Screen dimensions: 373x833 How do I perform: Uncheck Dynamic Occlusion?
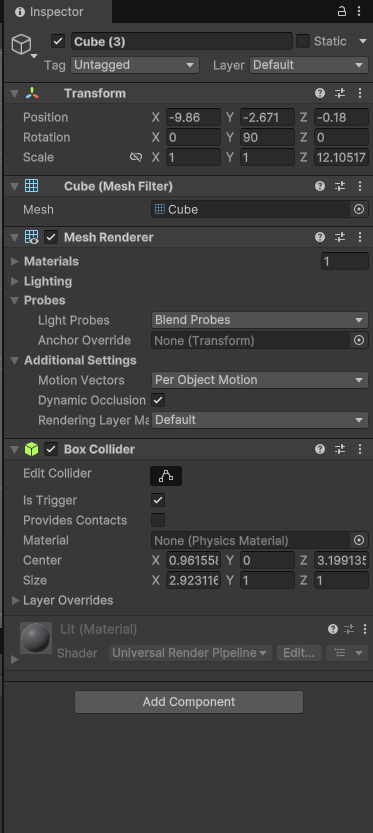(158, 400)
